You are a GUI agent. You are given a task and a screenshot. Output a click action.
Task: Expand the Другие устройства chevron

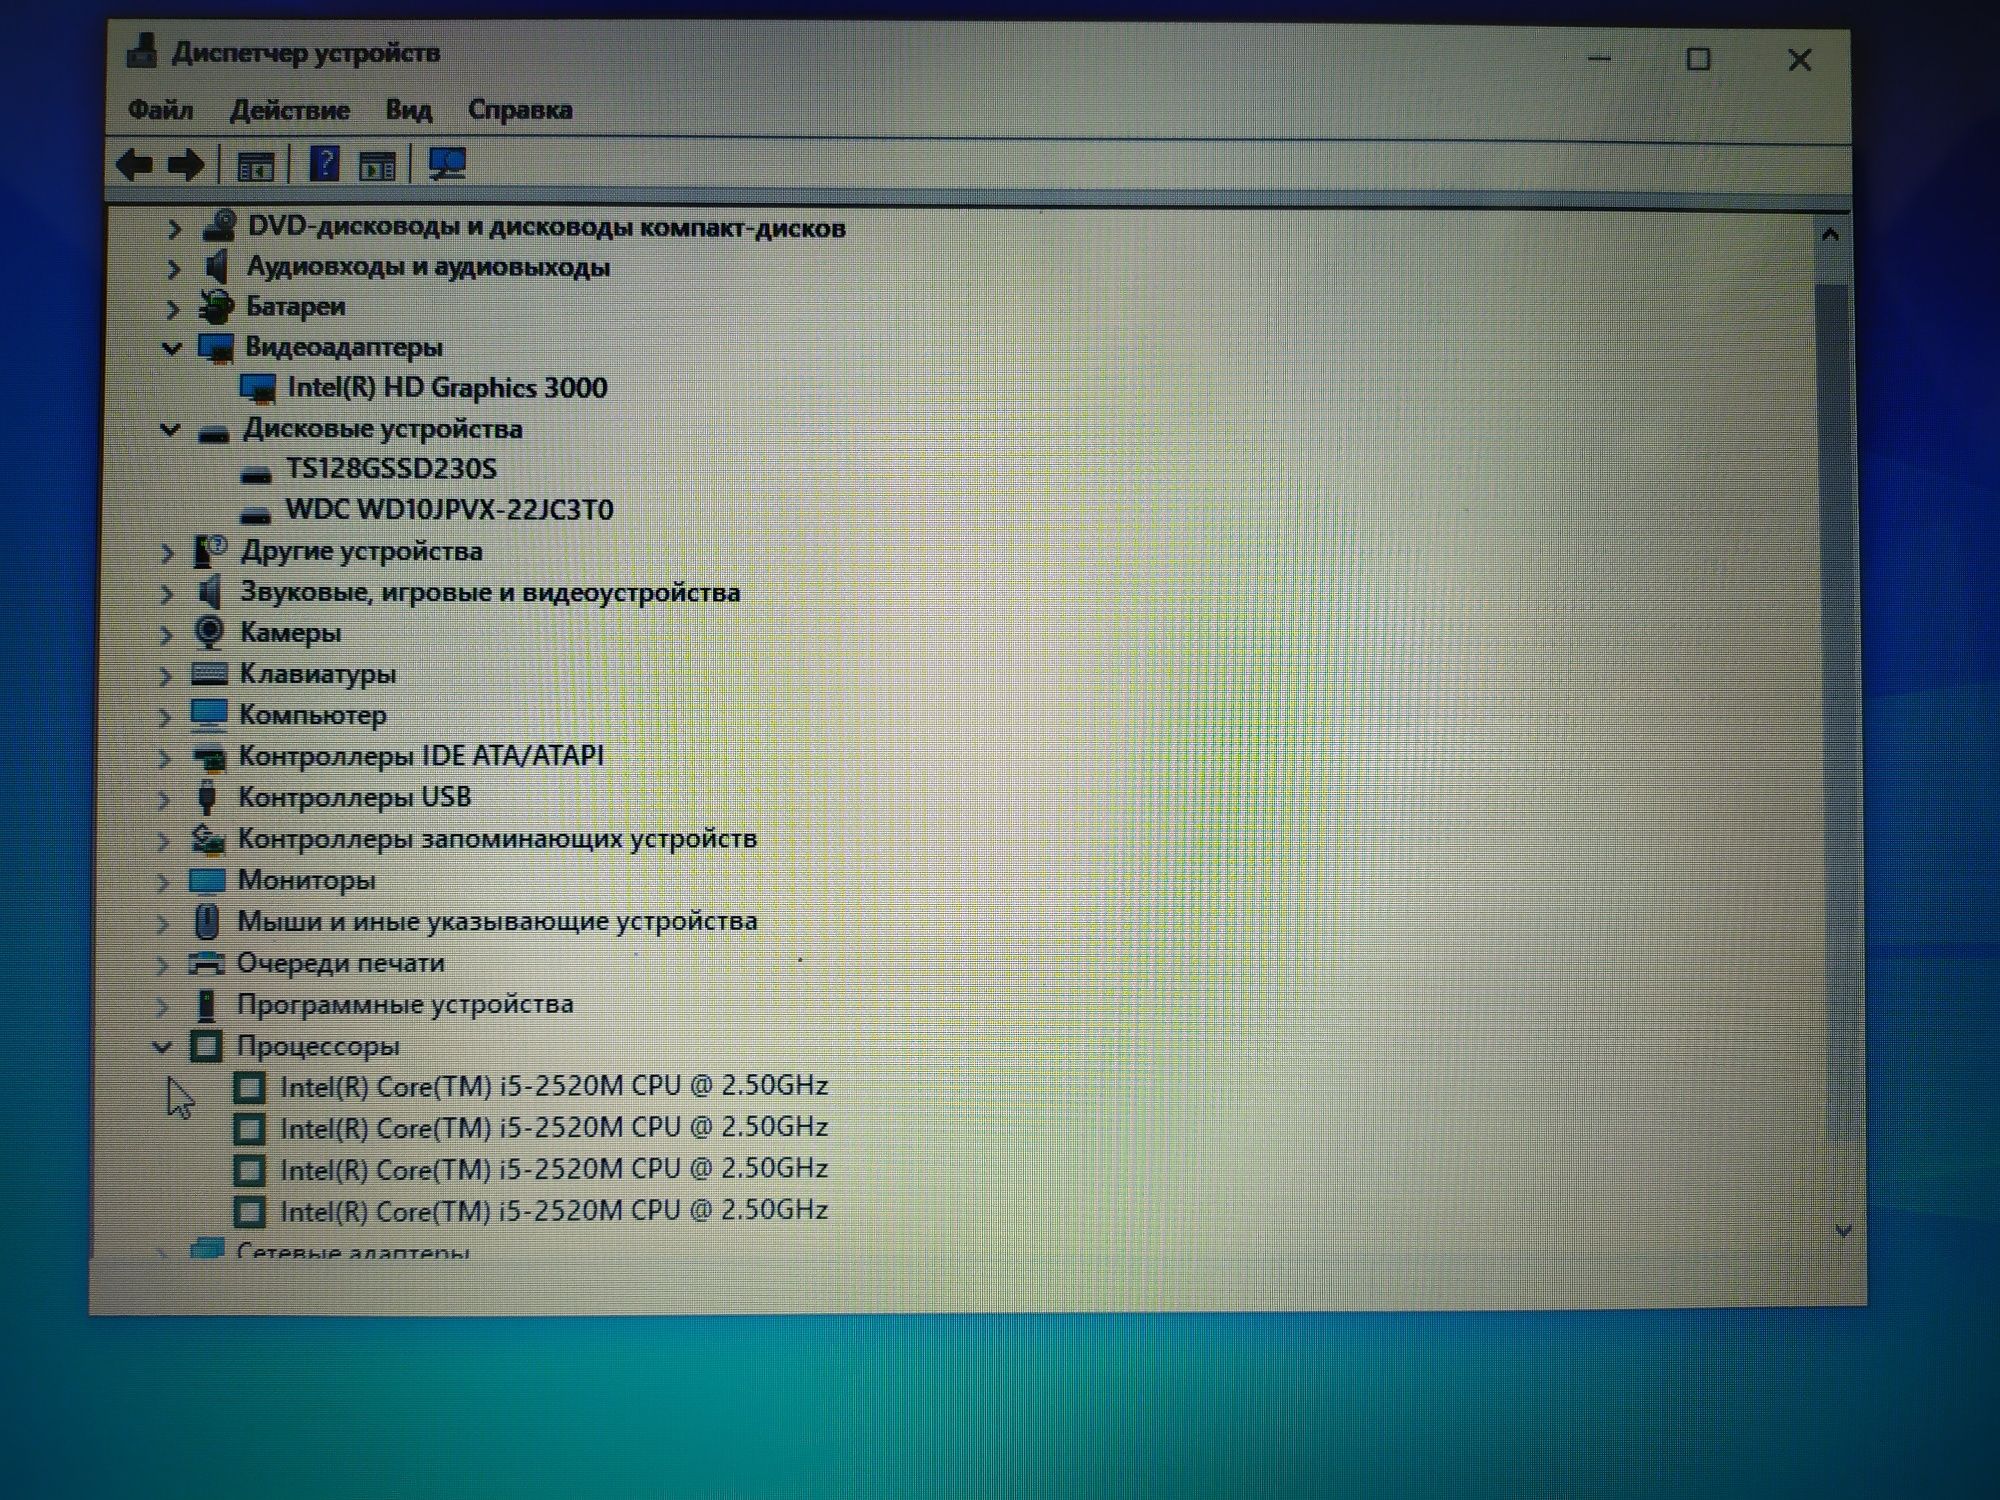(167, 552)
